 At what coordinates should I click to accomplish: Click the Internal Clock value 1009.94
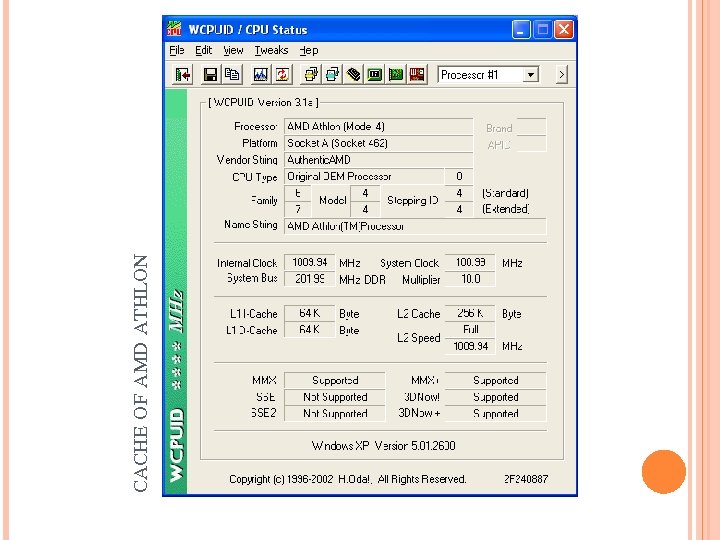309,262
